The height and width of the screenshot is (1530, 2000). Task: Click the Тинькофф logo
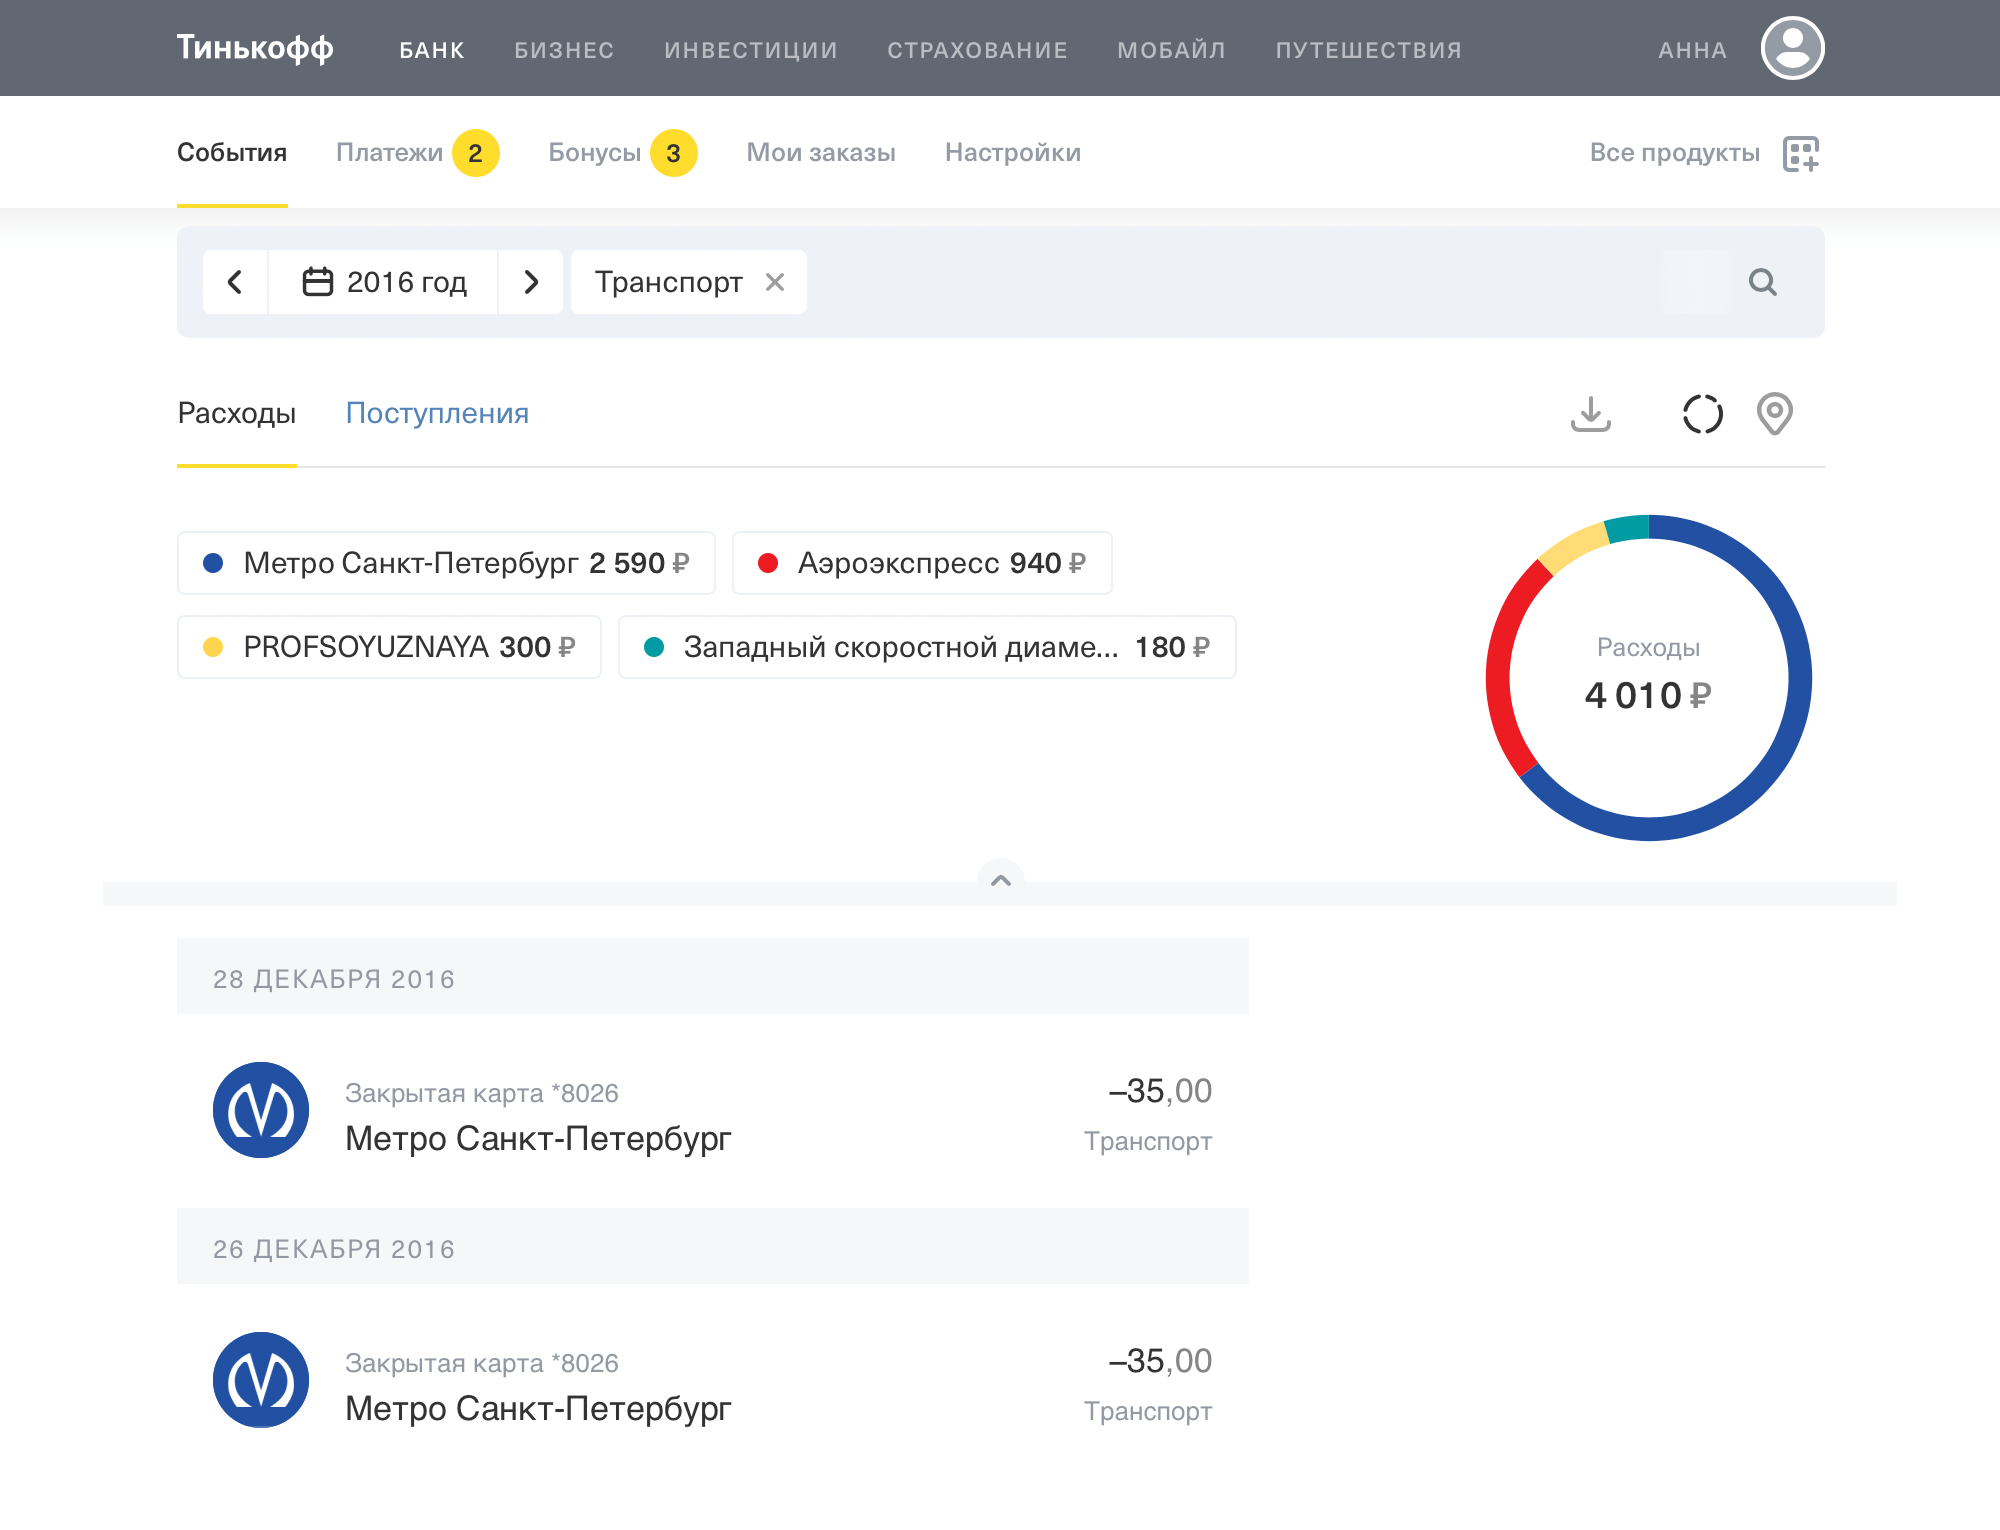[x=255, y=48]
